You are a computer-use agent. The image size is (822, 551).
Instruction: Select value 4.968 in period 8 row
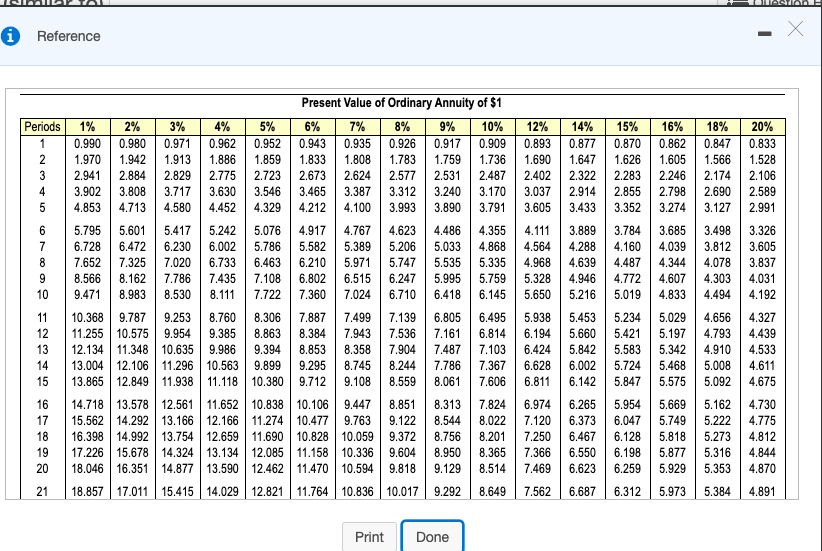[537, 263]
